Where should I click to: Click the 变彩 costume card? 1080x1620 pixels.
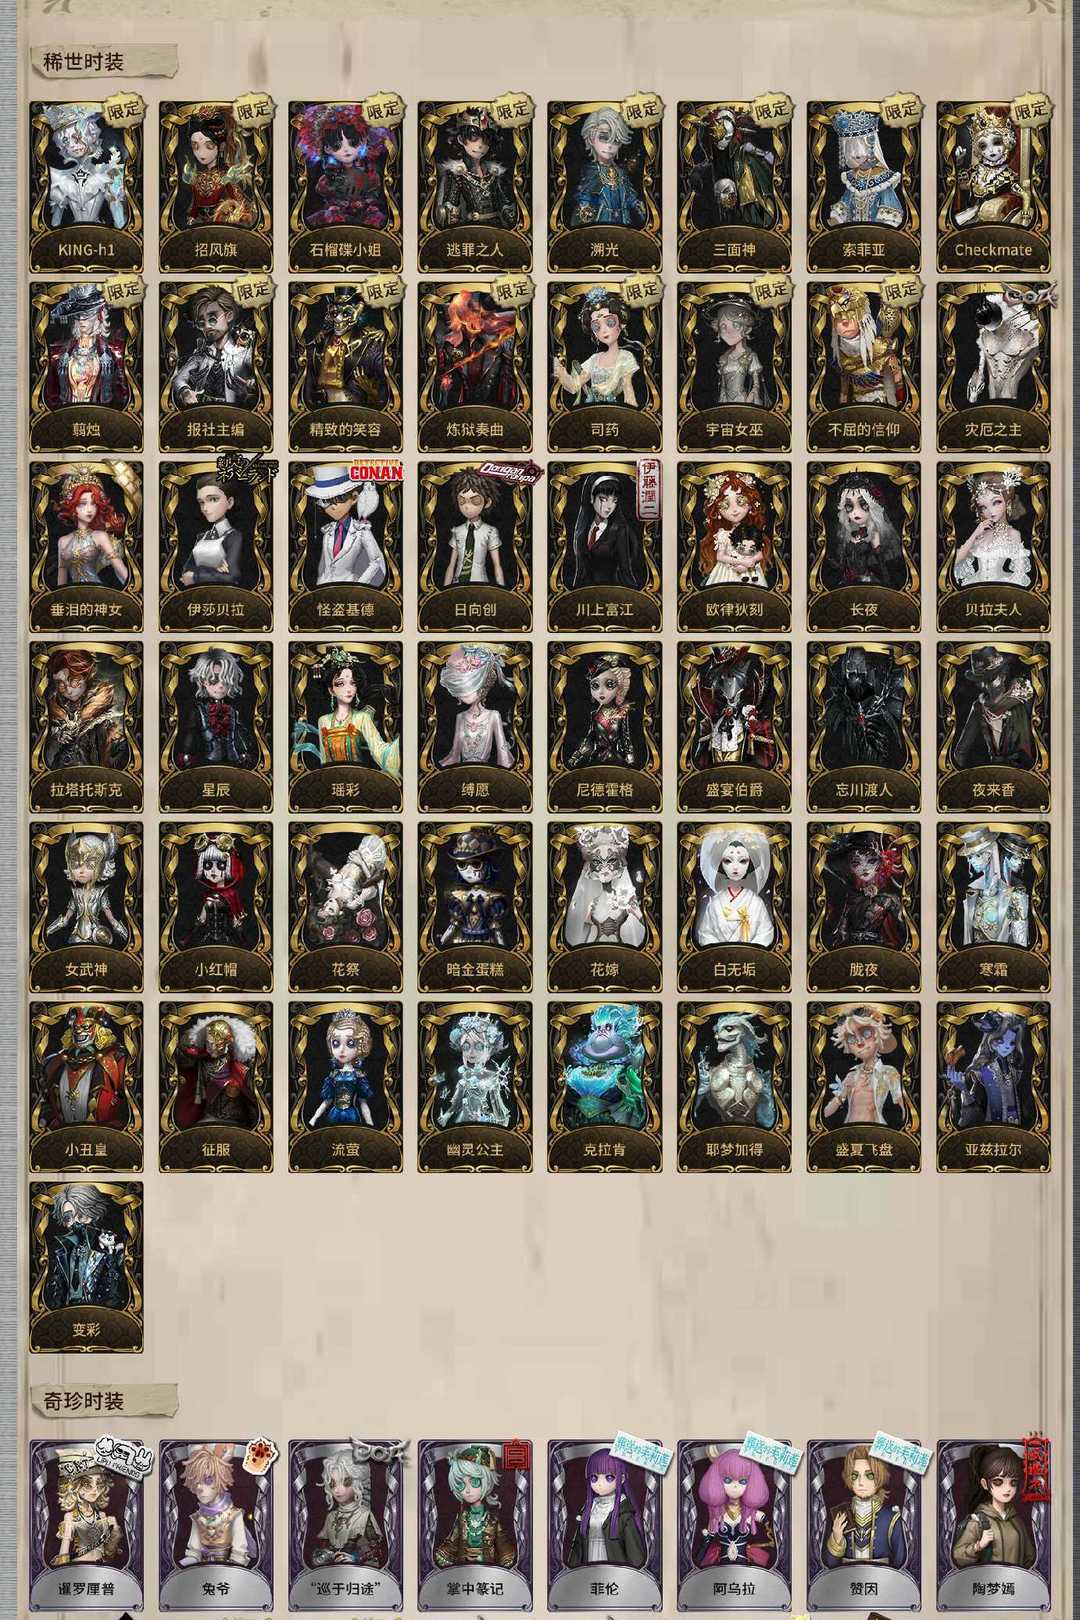coord(86,1267)
